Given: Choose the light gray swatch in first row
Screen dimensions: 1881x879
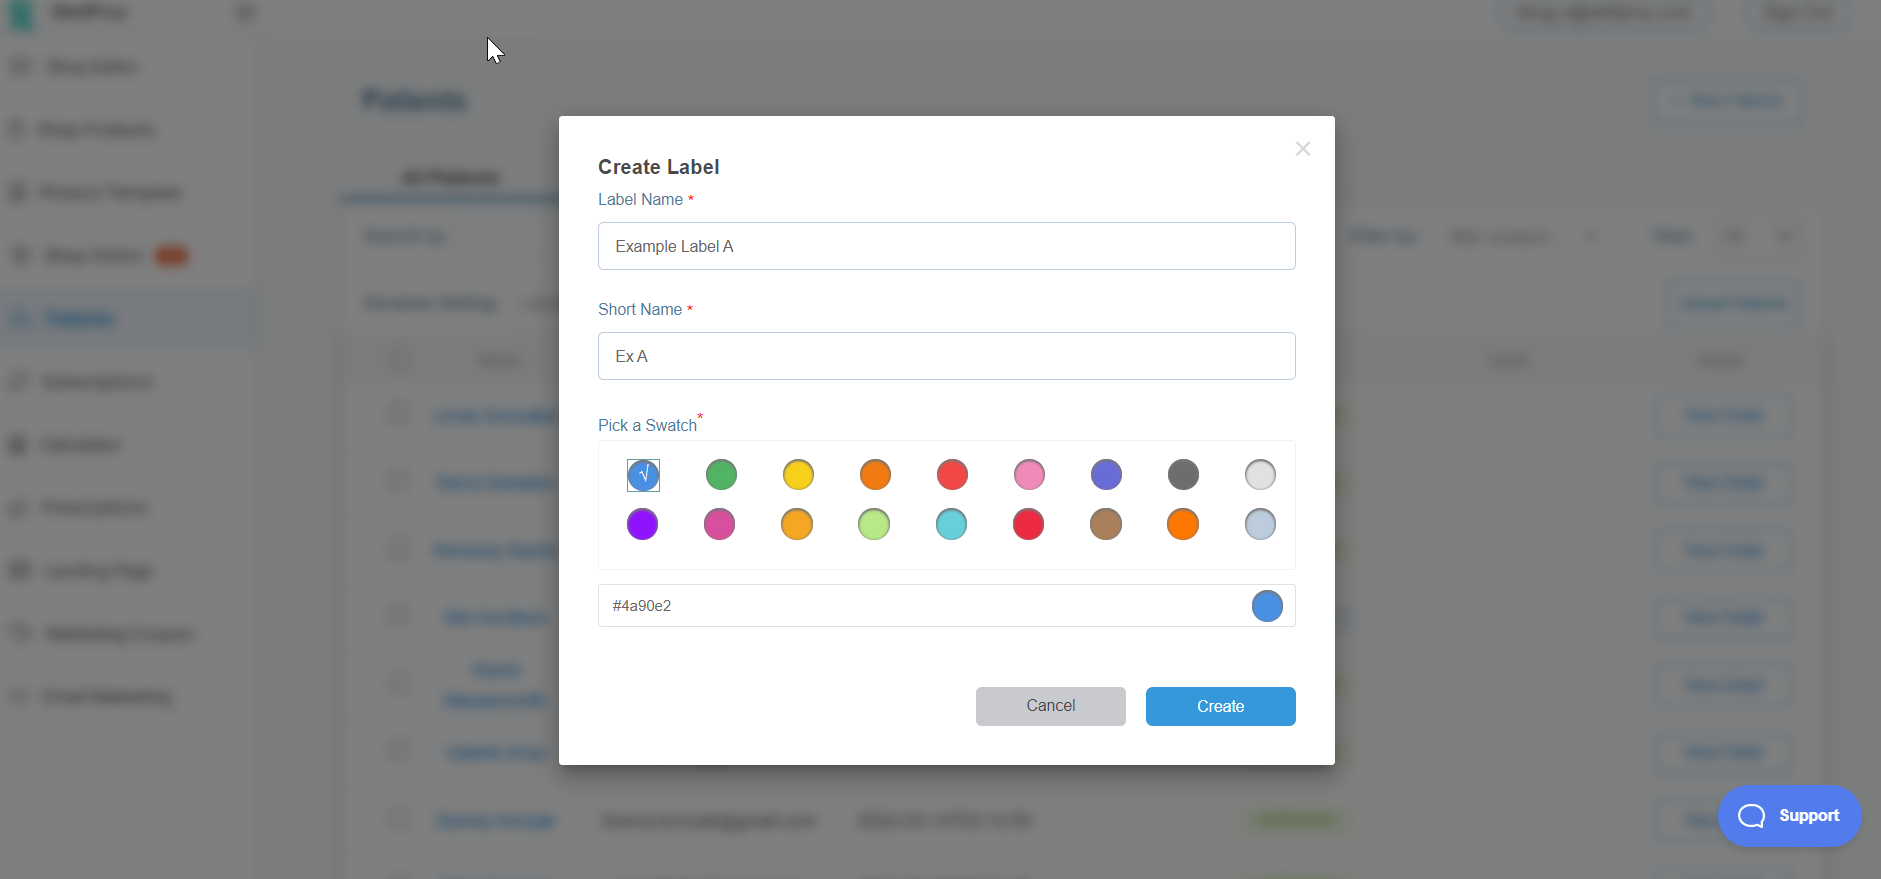Looking at the screenshot, I should pos(1260,475).
